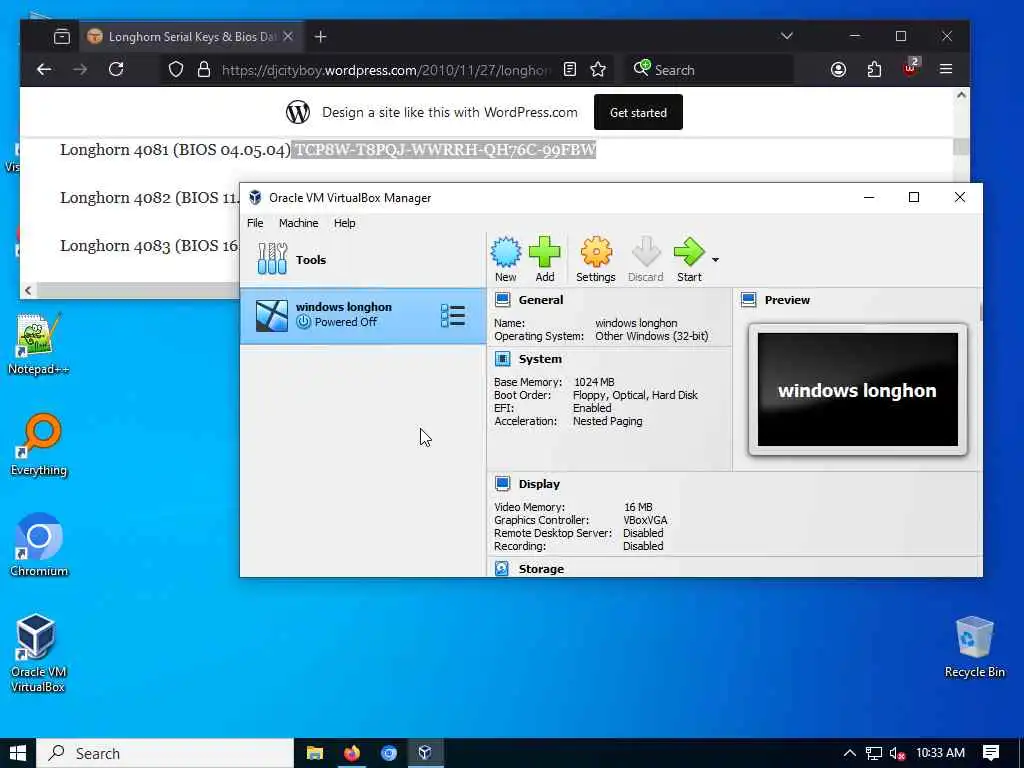The height and width of the screenshot is (768, 1024).
Task: Click the highlighted Longhorn 4081 serial key
Action: (x=444, y=150)
